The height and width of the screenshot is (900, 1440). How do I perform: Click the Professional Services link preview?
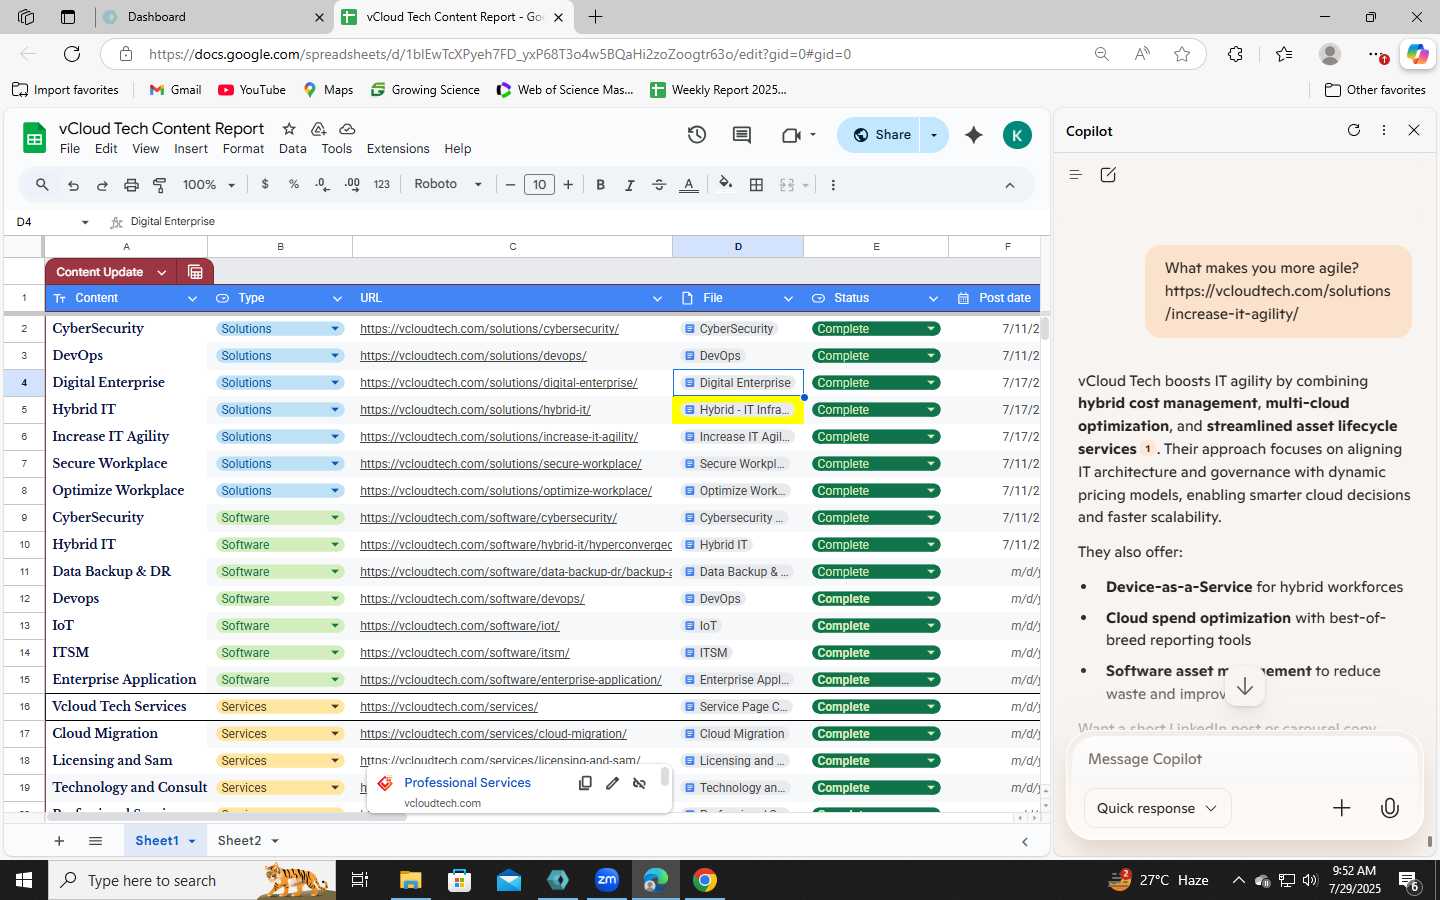tap(467, 783)
